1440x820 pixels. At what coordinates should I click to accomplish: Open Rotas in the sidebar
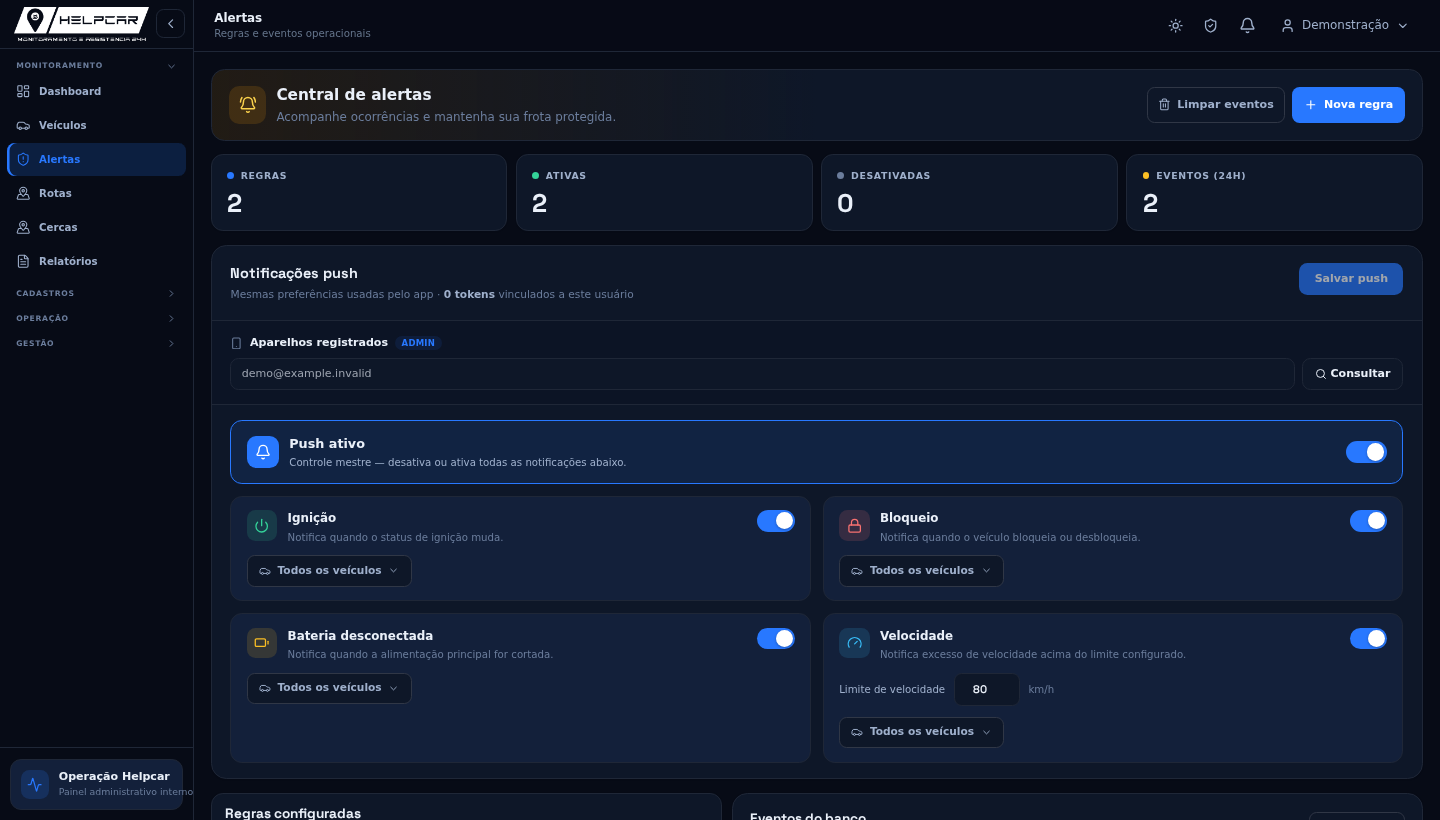click(96, 193)
